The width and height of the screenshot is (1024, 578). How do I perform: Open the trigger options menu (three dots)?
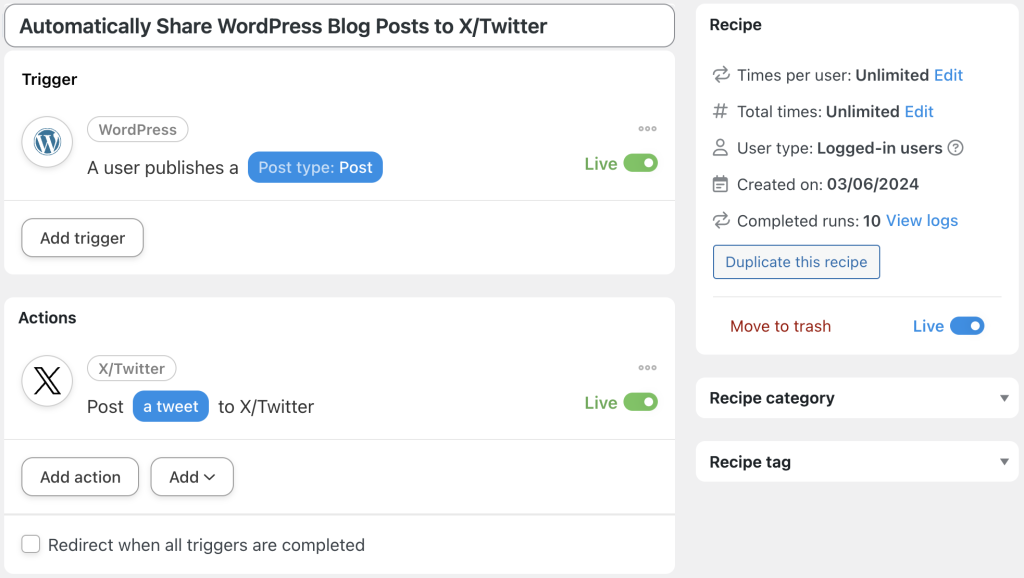coord(647,128)
